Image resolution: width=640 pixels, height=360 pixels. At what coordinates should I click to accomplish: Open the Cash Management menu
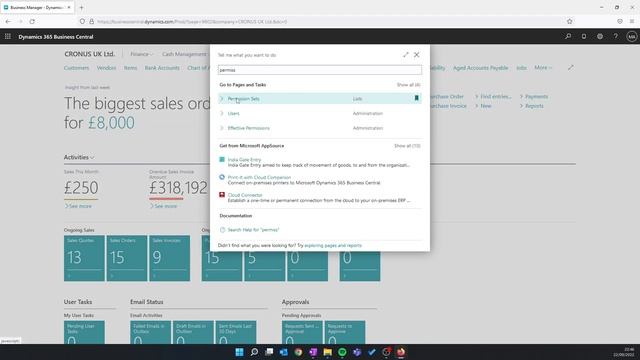coord(184,54)
